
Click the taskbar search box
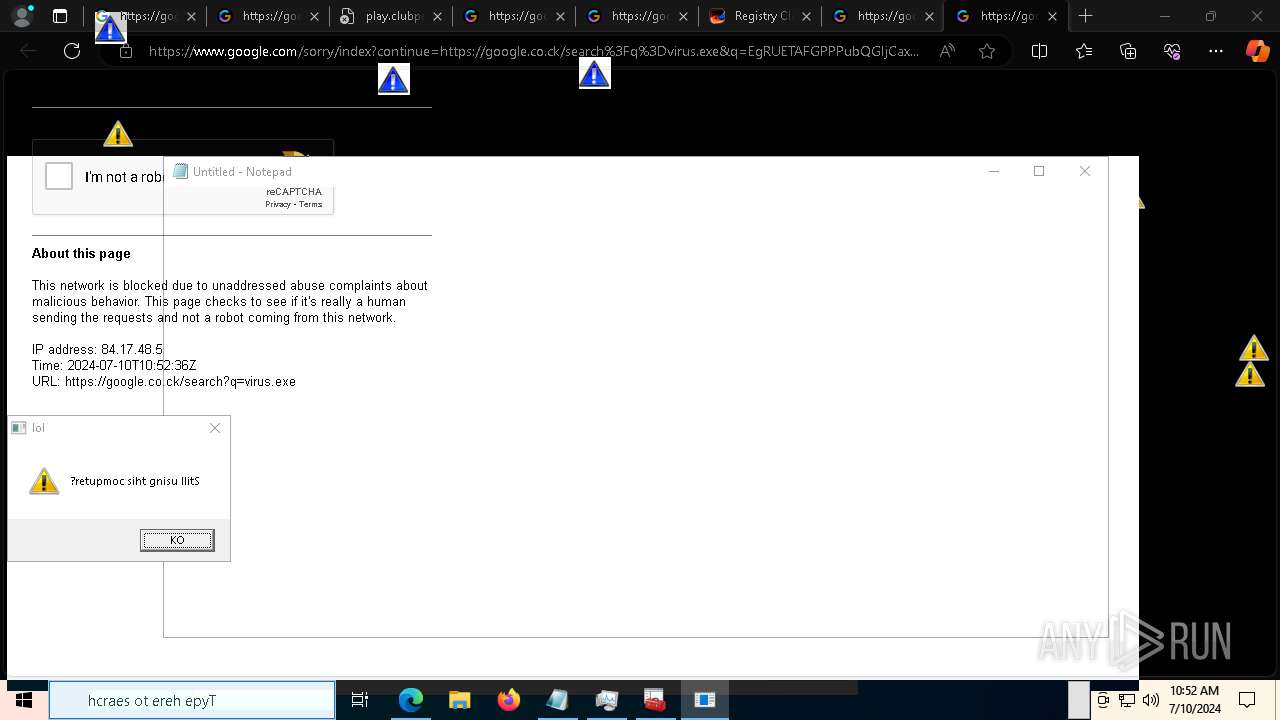[x=192, y=700]
